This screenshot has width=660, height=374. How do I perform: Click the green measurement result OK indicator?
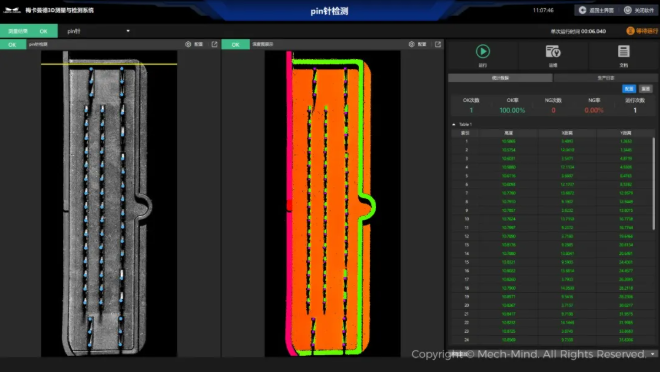tap(29, 31)
